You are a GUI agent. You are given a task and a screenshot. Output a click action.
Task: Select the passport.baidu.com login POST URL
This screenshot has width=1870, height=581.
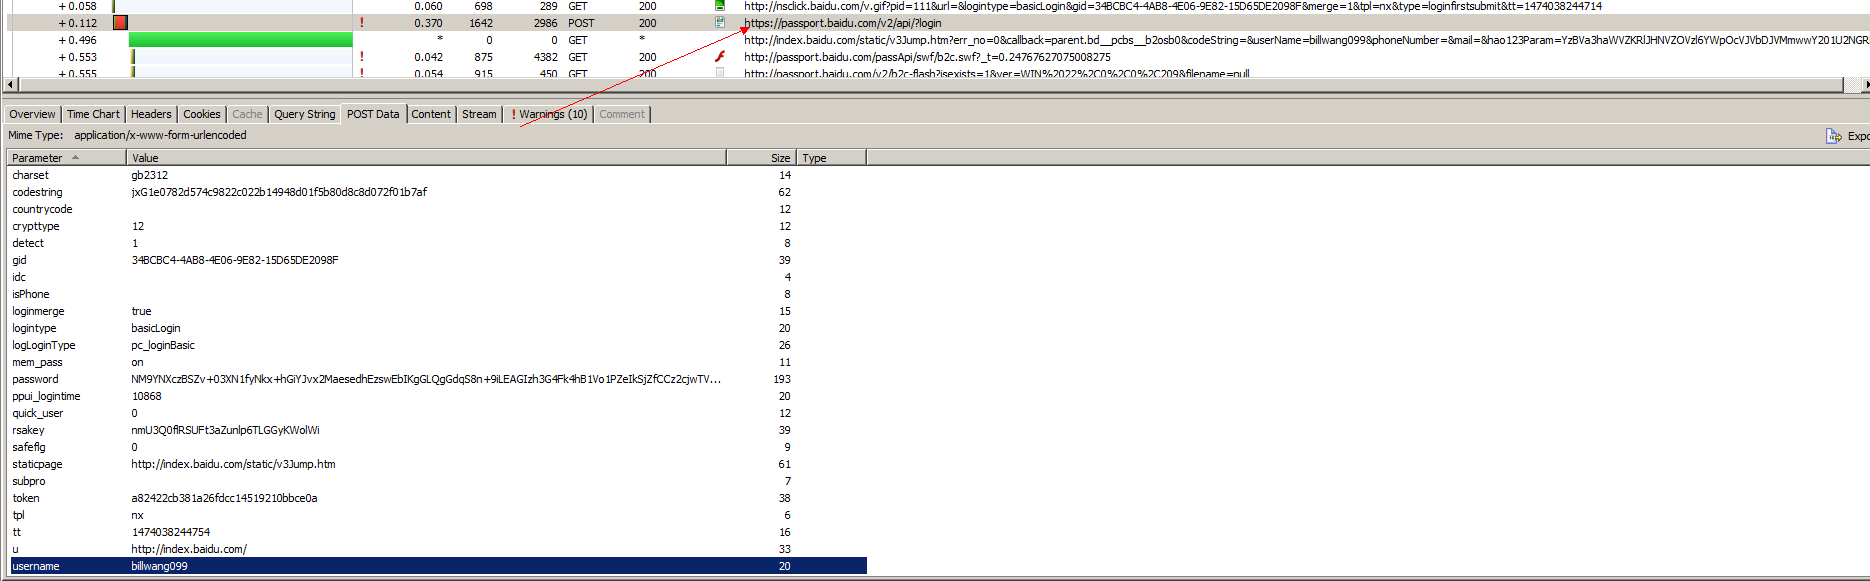pos(842,23)
